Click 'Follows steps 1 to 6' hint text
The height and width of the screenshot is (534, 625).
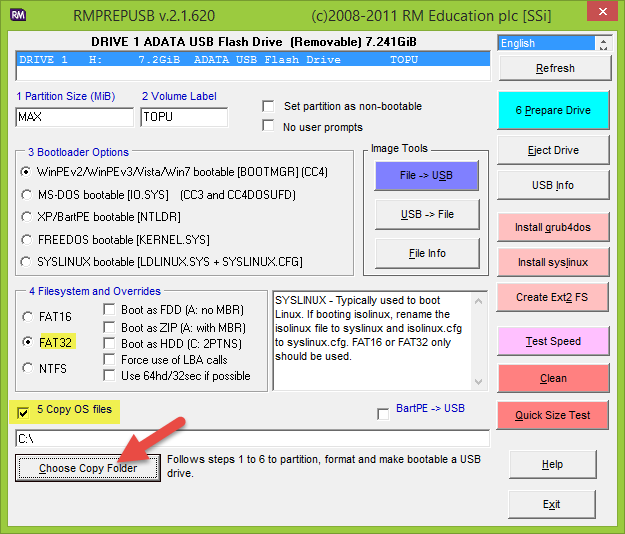[x=324, y=466]
